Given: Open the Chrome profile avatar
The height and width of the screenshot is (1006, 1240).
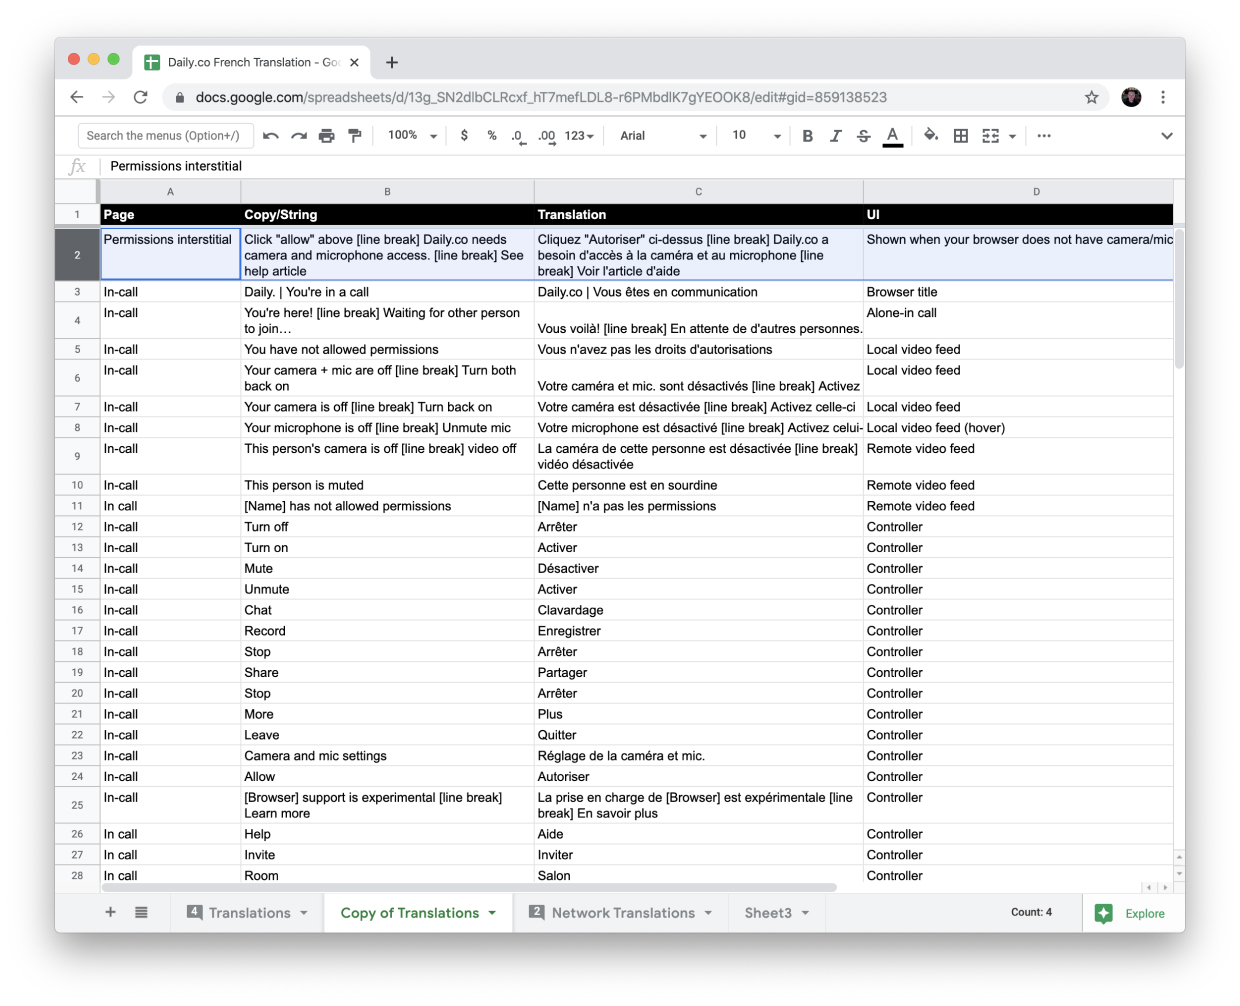Looking at the screenshot, I should tap(1131, 97).
